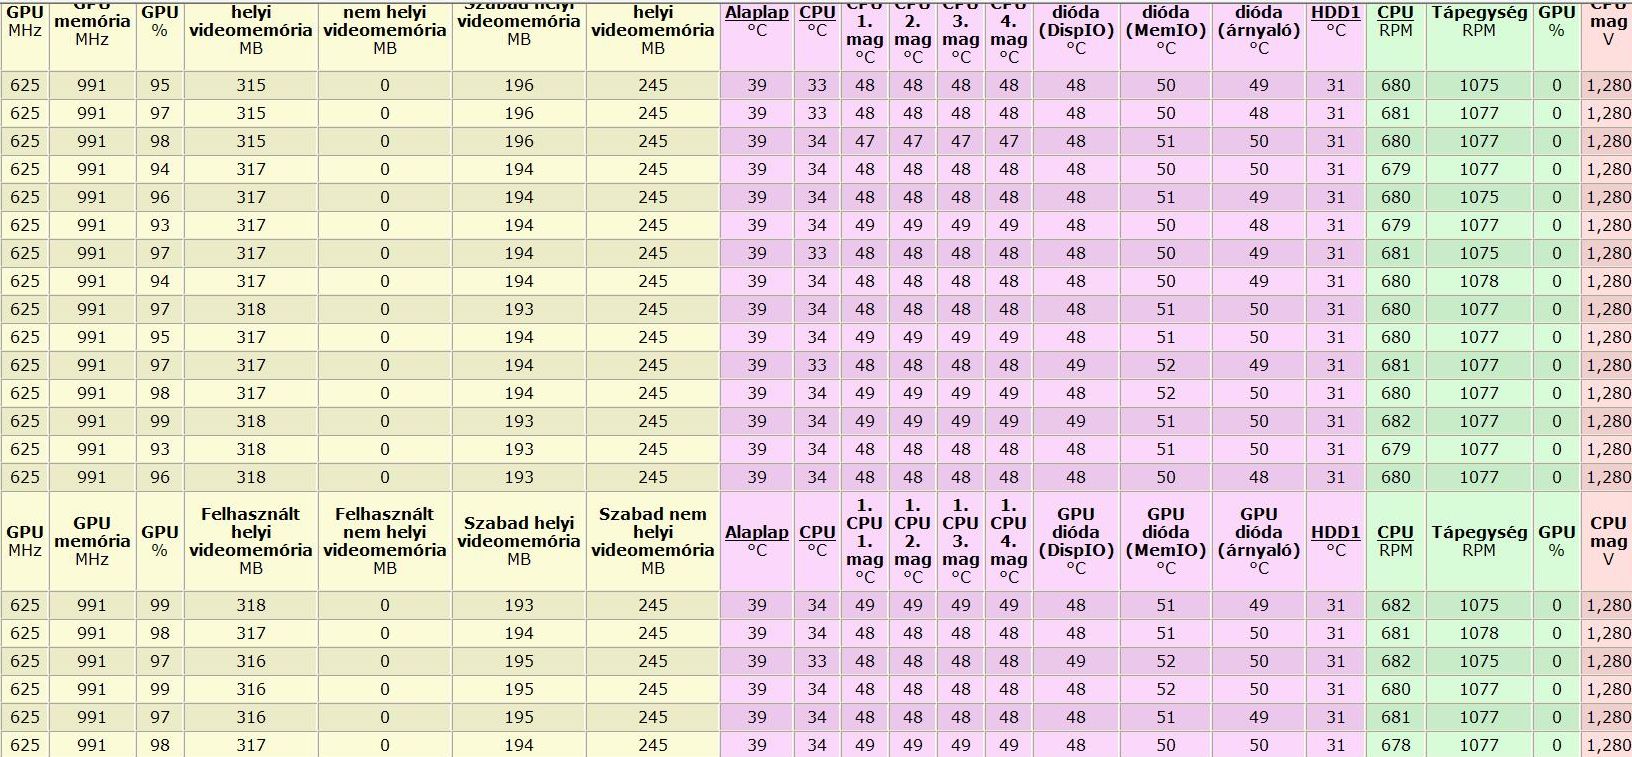Select 196 in the row with GPU 97%
The height and width of the screenshot is (757, 1632).
(x=519, y=113)
